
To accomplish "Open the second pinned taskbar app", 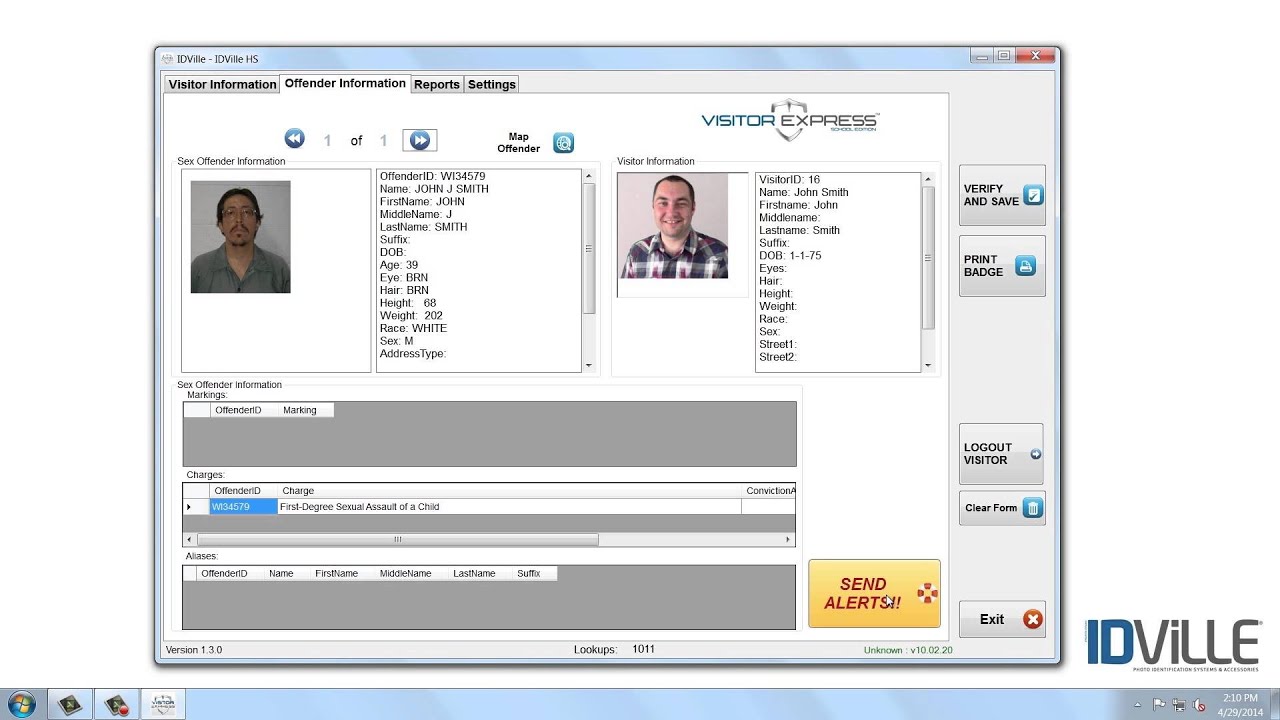I will 116,704.
